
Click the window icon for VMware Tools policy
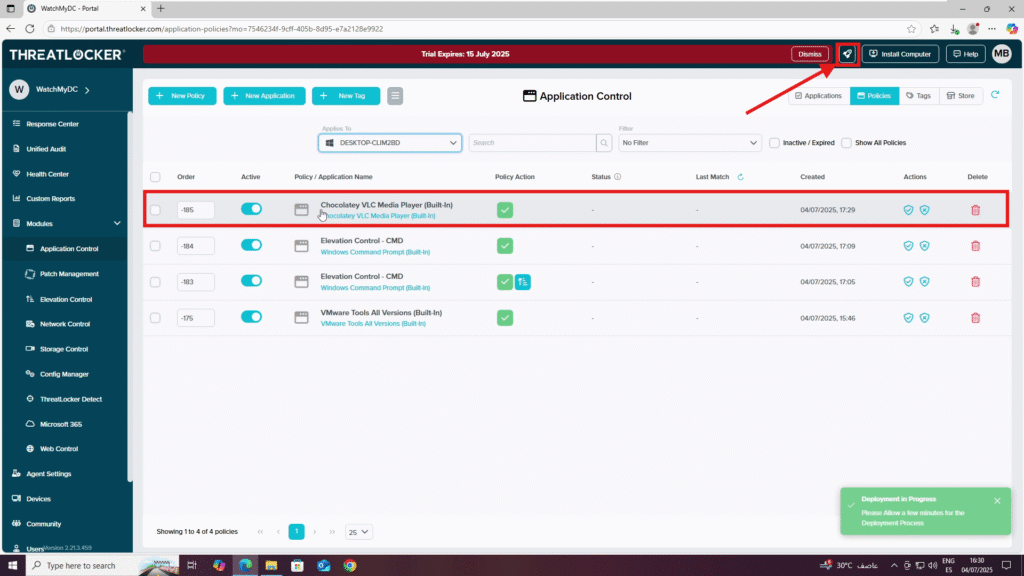coord(301,318)
